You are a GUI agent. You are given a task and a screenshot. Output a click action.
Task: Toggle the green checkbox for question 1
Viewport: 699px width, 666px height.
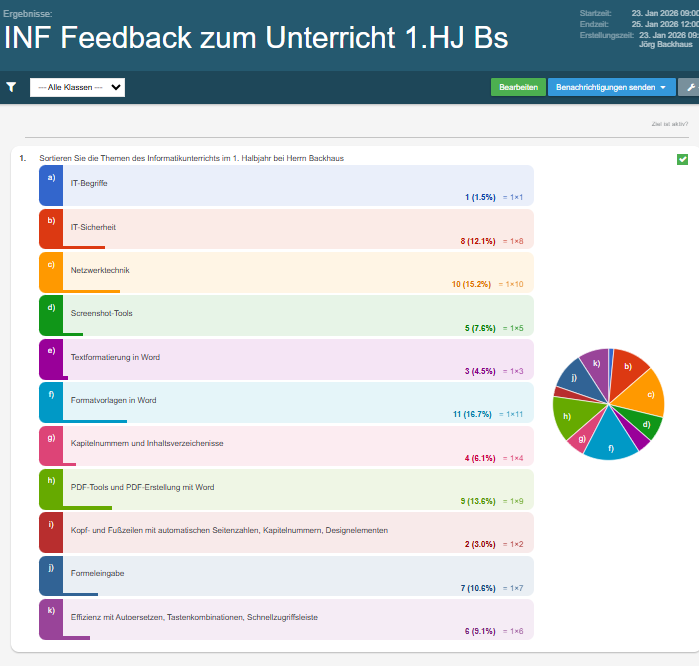pos(682,159)
